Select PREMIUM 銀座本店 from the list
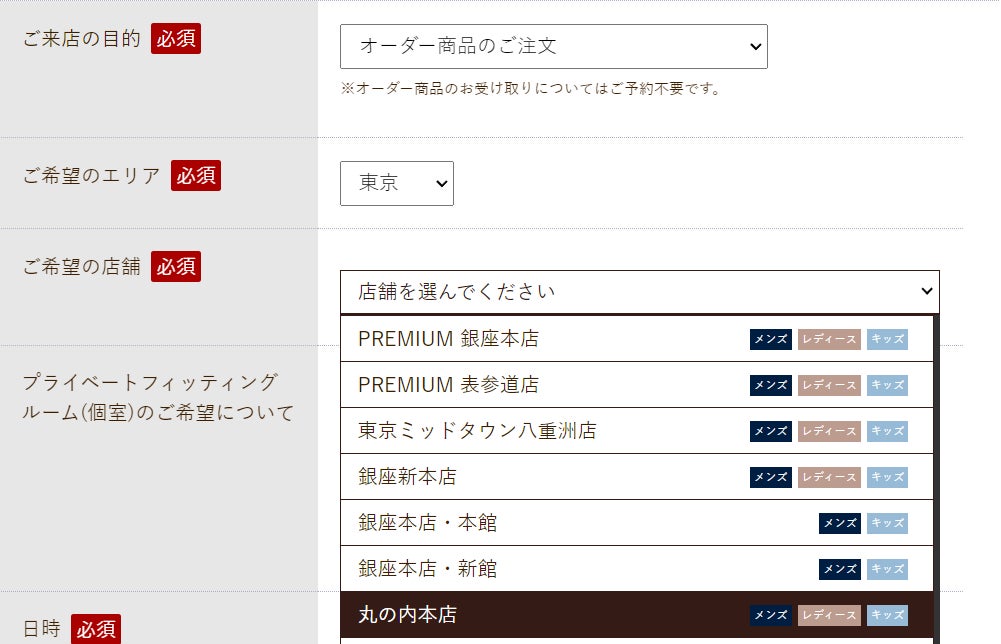The height and width of the screenshot is (644, 1001). point(448,339)
